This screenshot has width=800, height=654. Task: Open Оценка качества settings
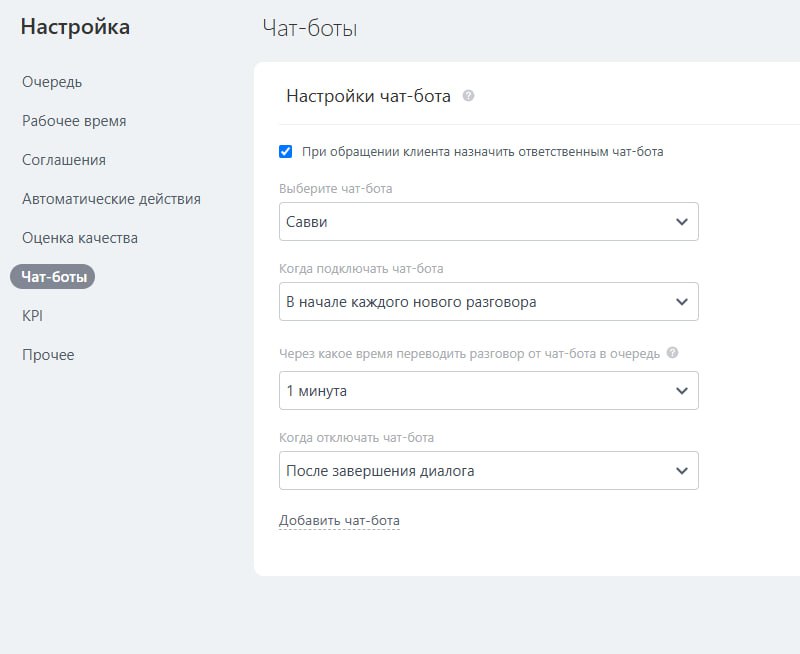(x=80, y=238)
